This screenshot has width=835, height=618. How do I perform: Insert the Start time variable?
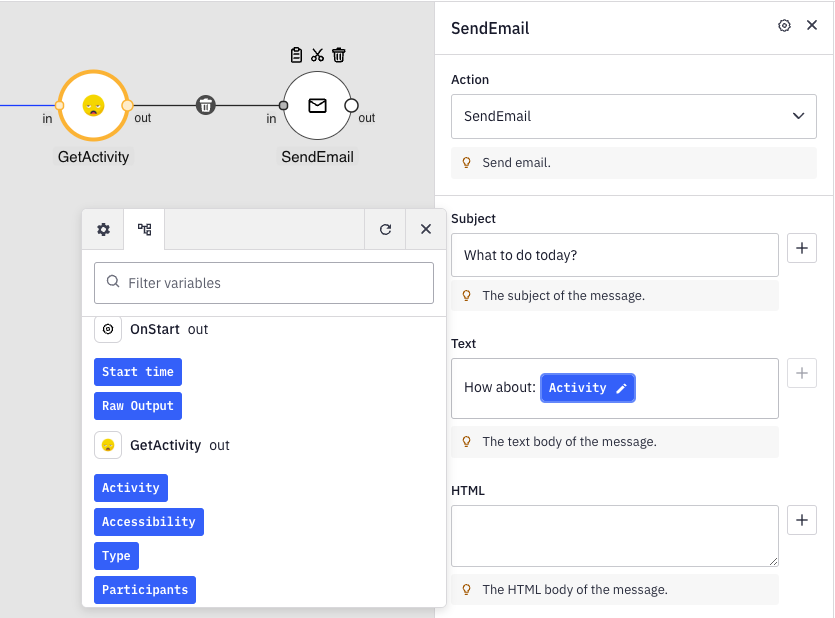click(x=138, y=372)
